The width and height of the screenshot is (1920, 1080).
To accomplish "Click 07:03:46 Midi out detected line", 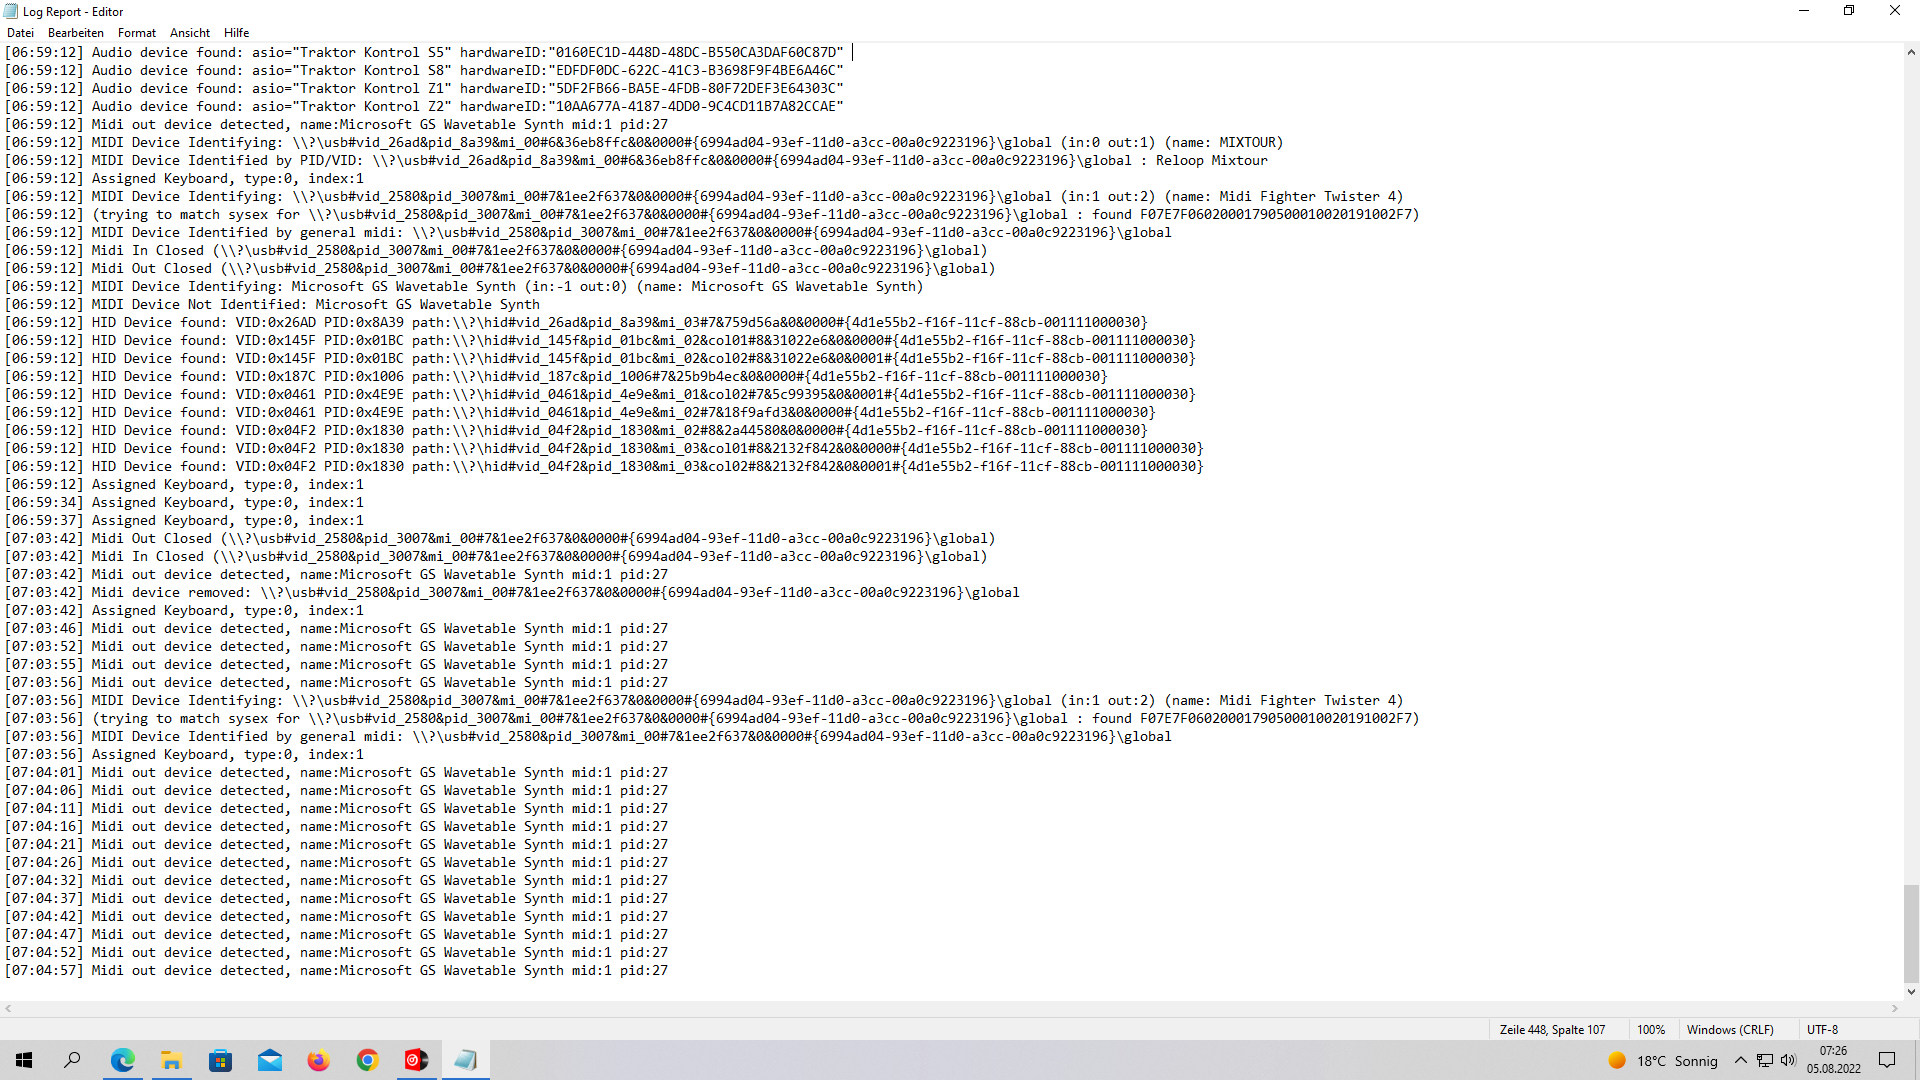I will [336, 629].
